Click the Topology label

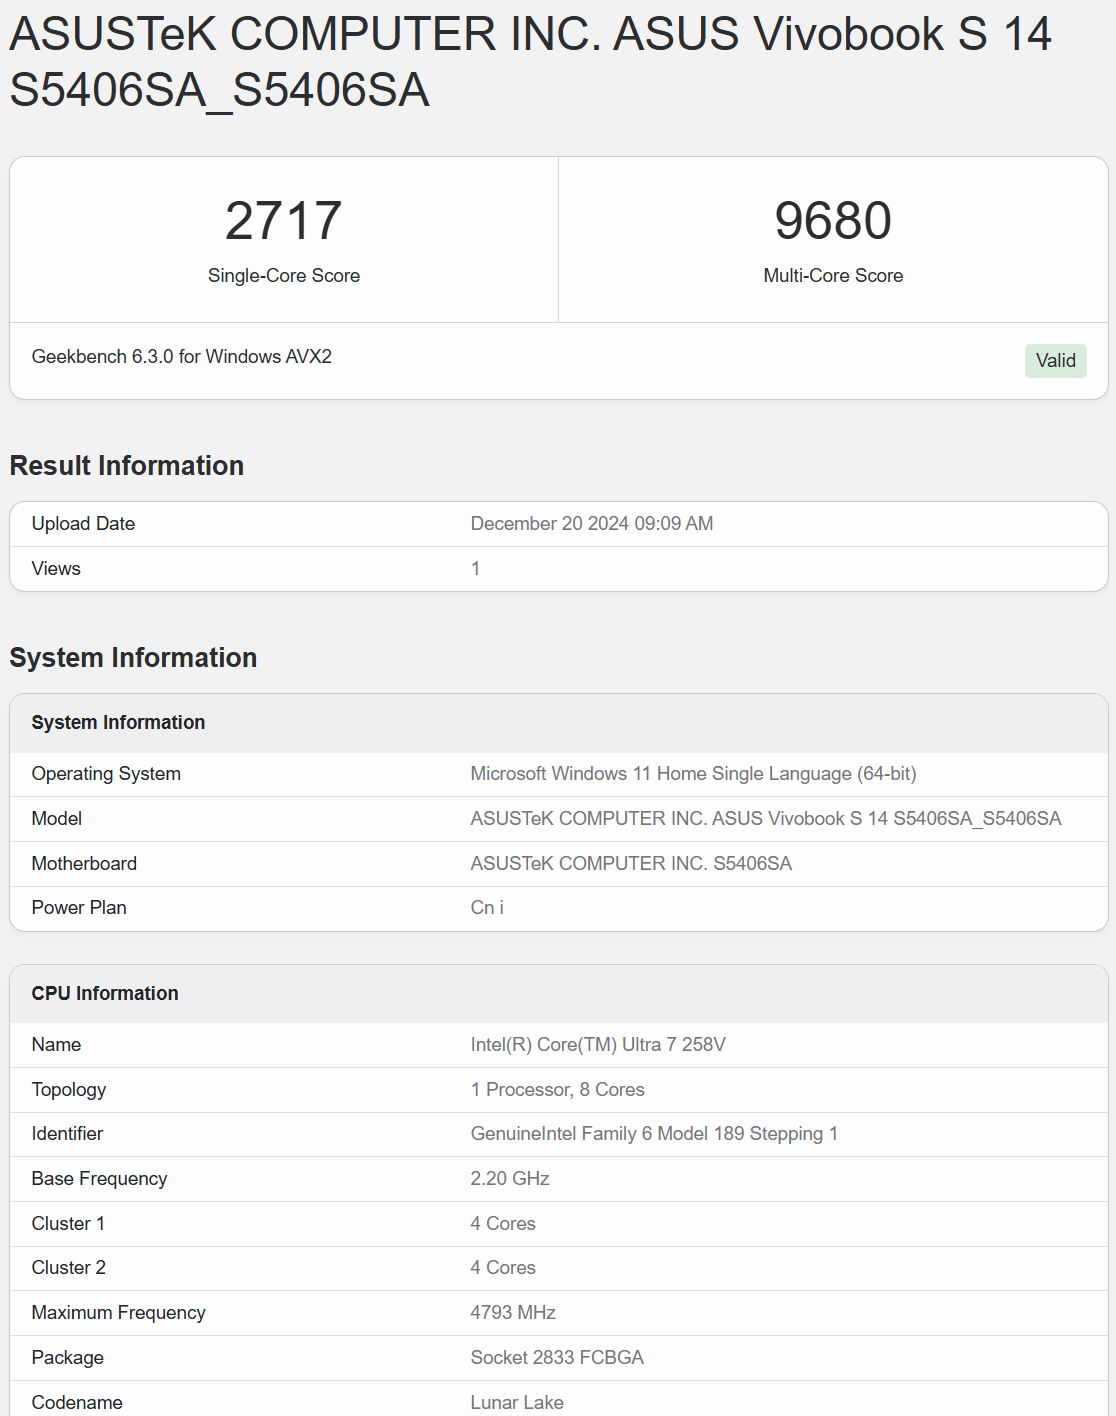[x=69, y=1090]
